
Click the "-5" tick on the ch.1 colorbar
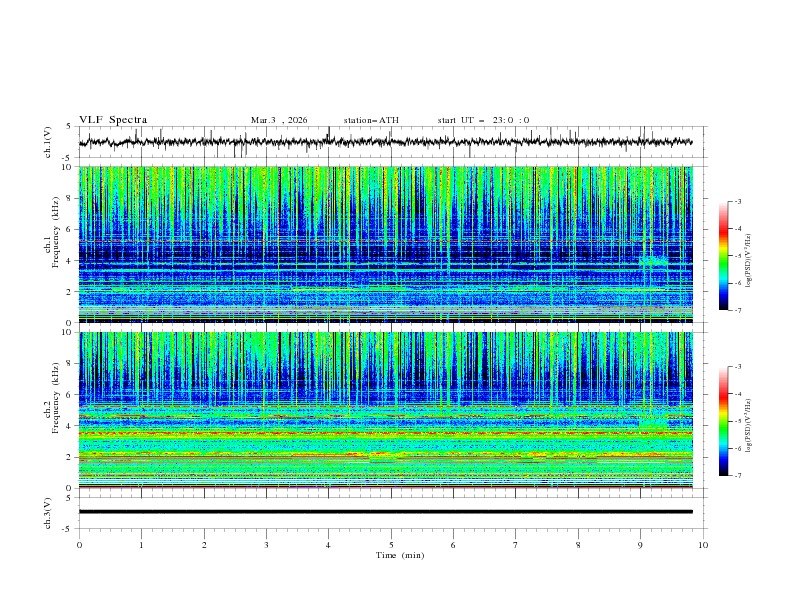click(x=737, y=256)
